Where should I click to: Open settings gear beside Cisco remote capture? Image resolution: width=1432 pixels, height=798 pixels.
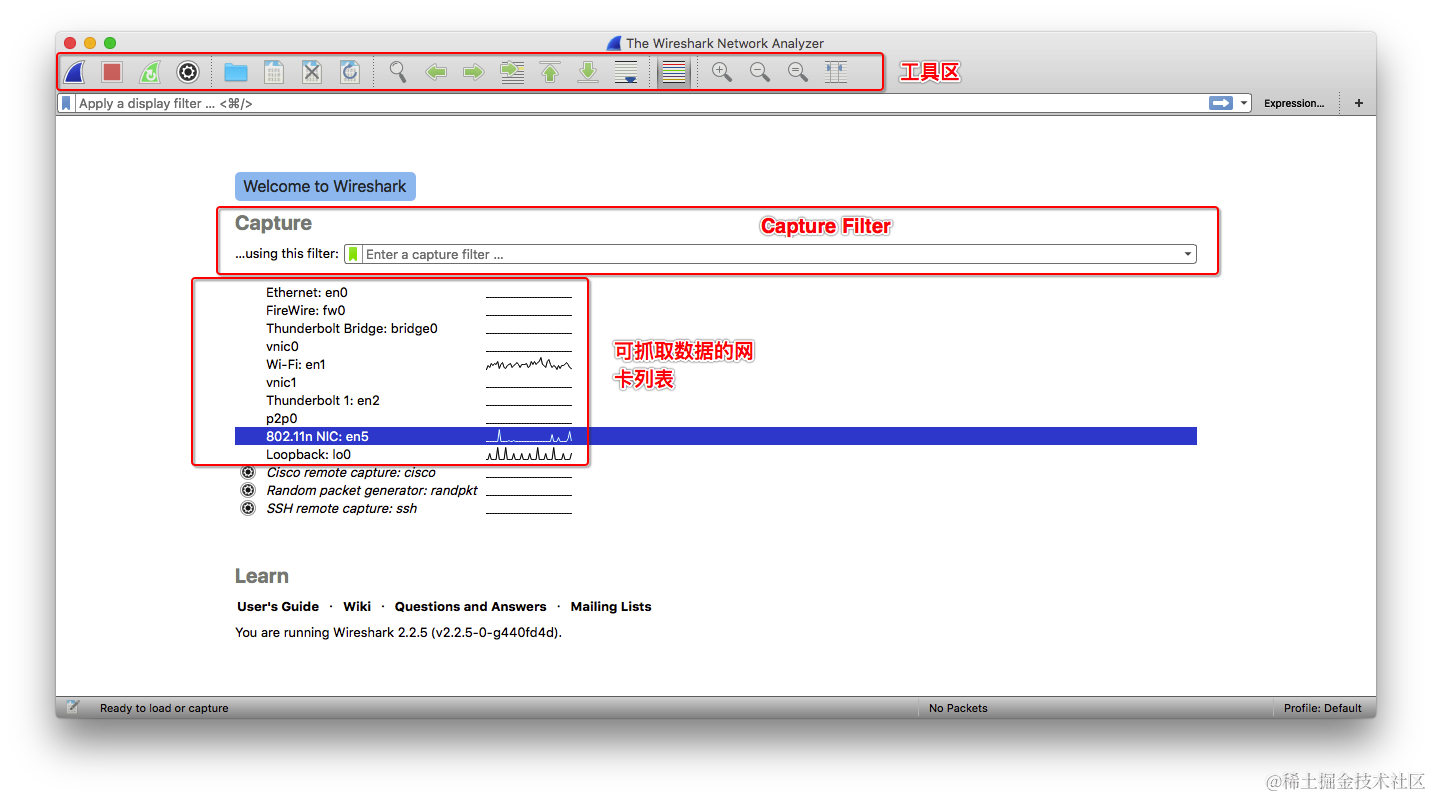[248, 472]
